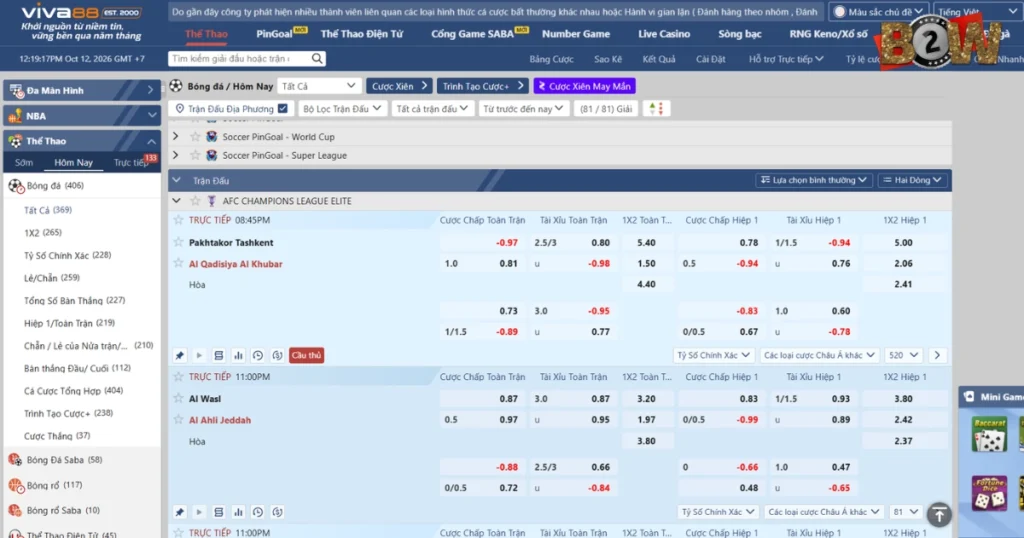Click Soccer PinGoal - World Cup league icon
The image size is (1024, 538).
click(x=212, y=136)
